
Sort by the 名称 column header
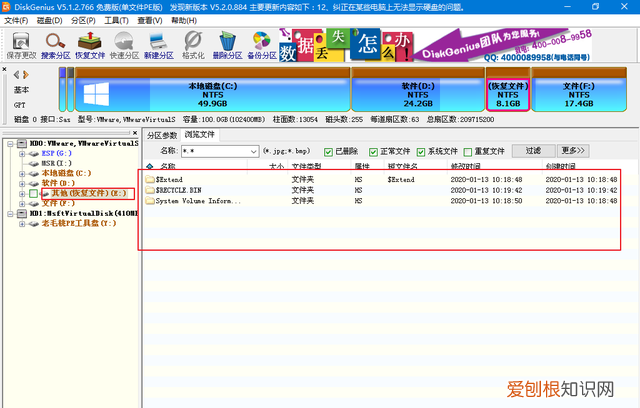167,166
